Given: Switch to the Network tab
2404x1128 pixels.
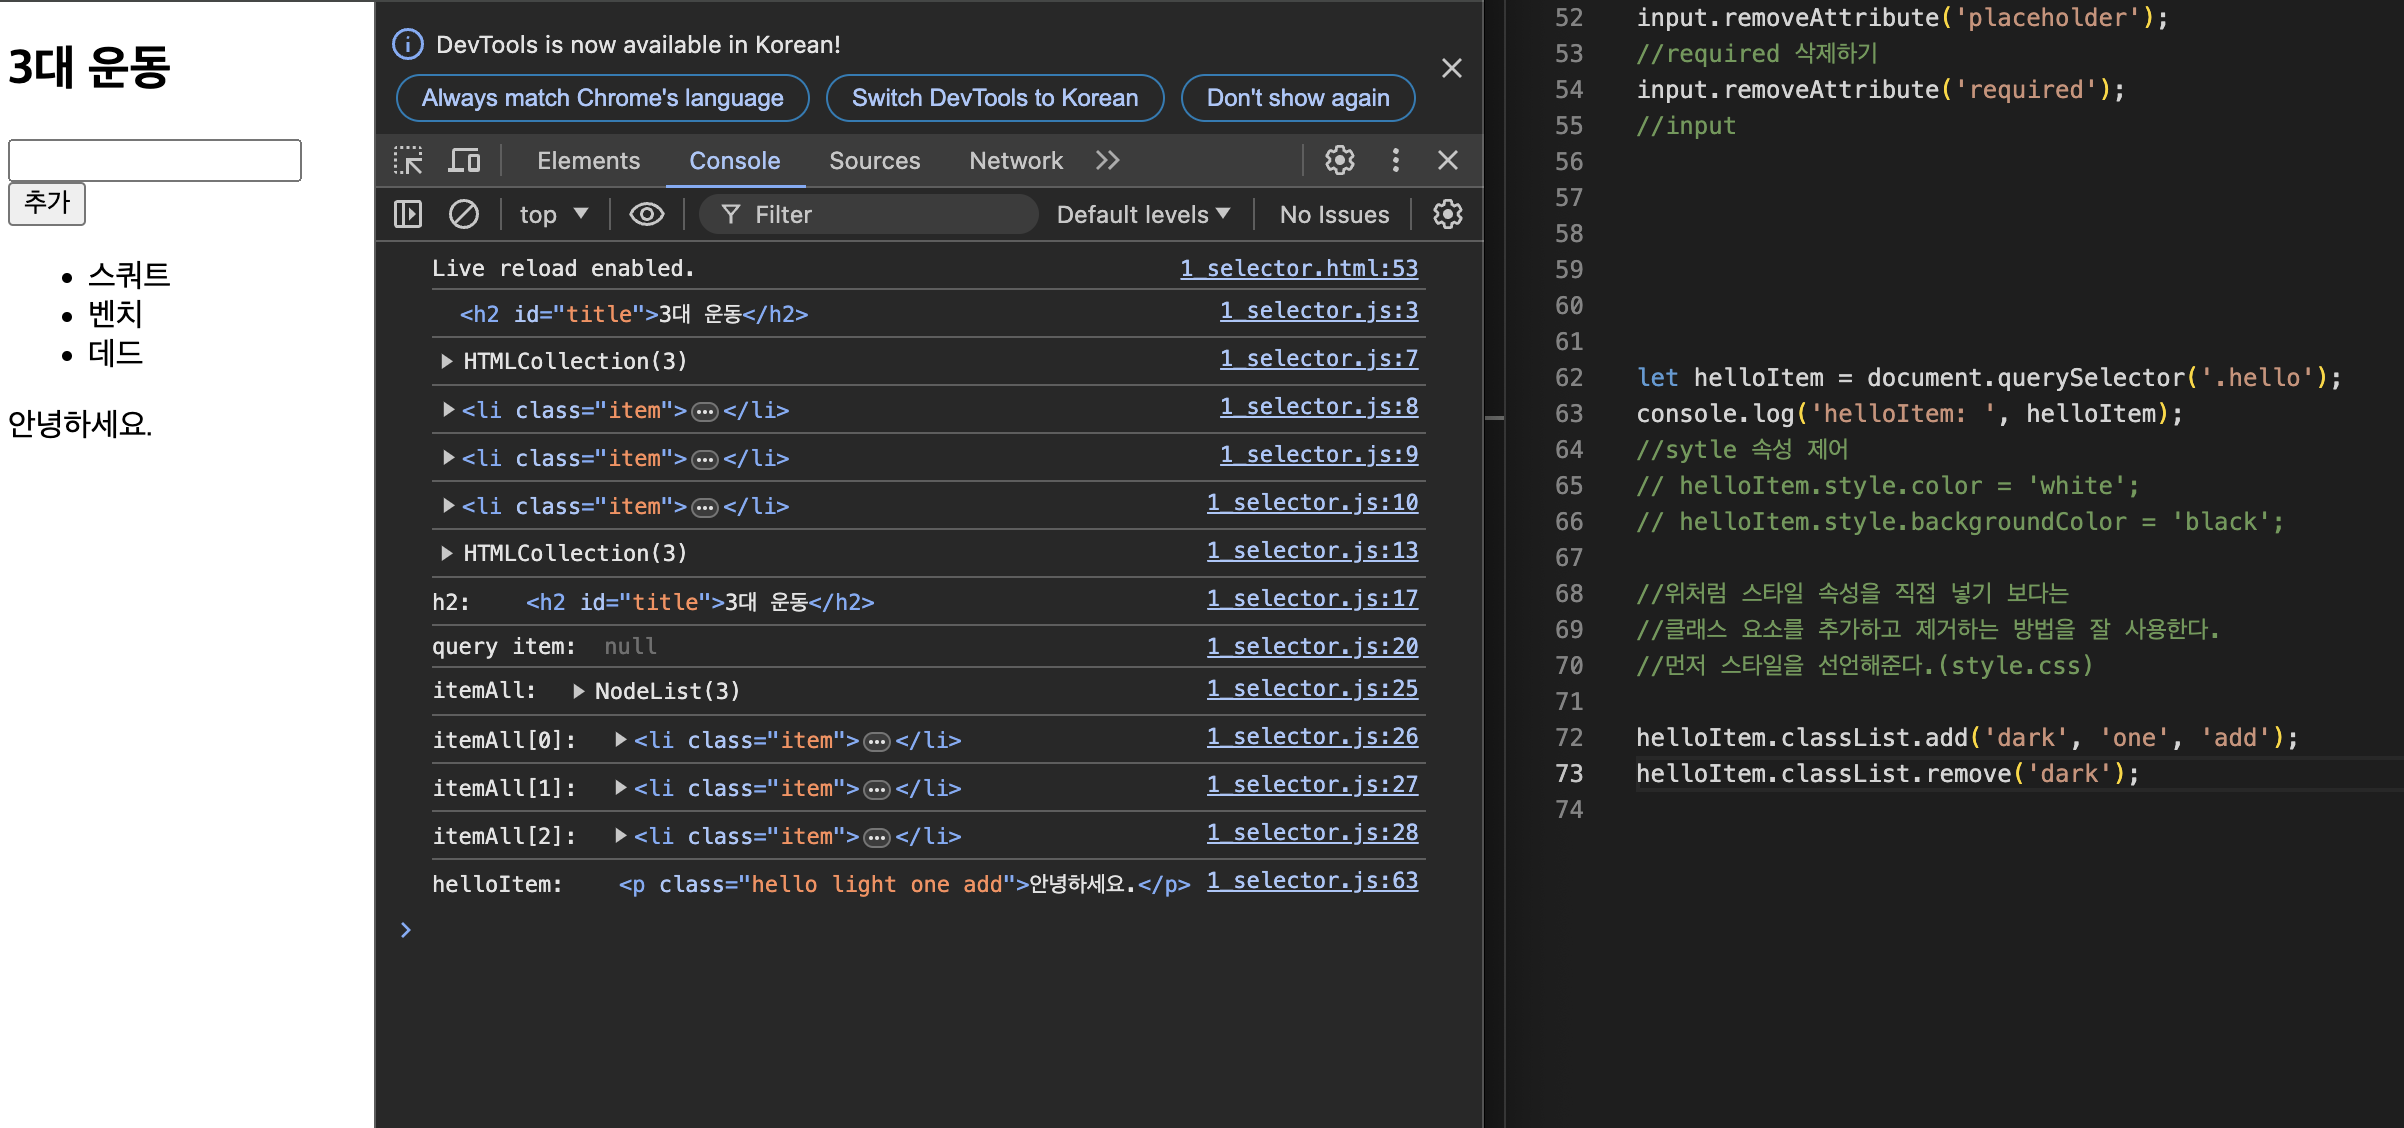Looking at the screenshot, I should point(1015,161).
